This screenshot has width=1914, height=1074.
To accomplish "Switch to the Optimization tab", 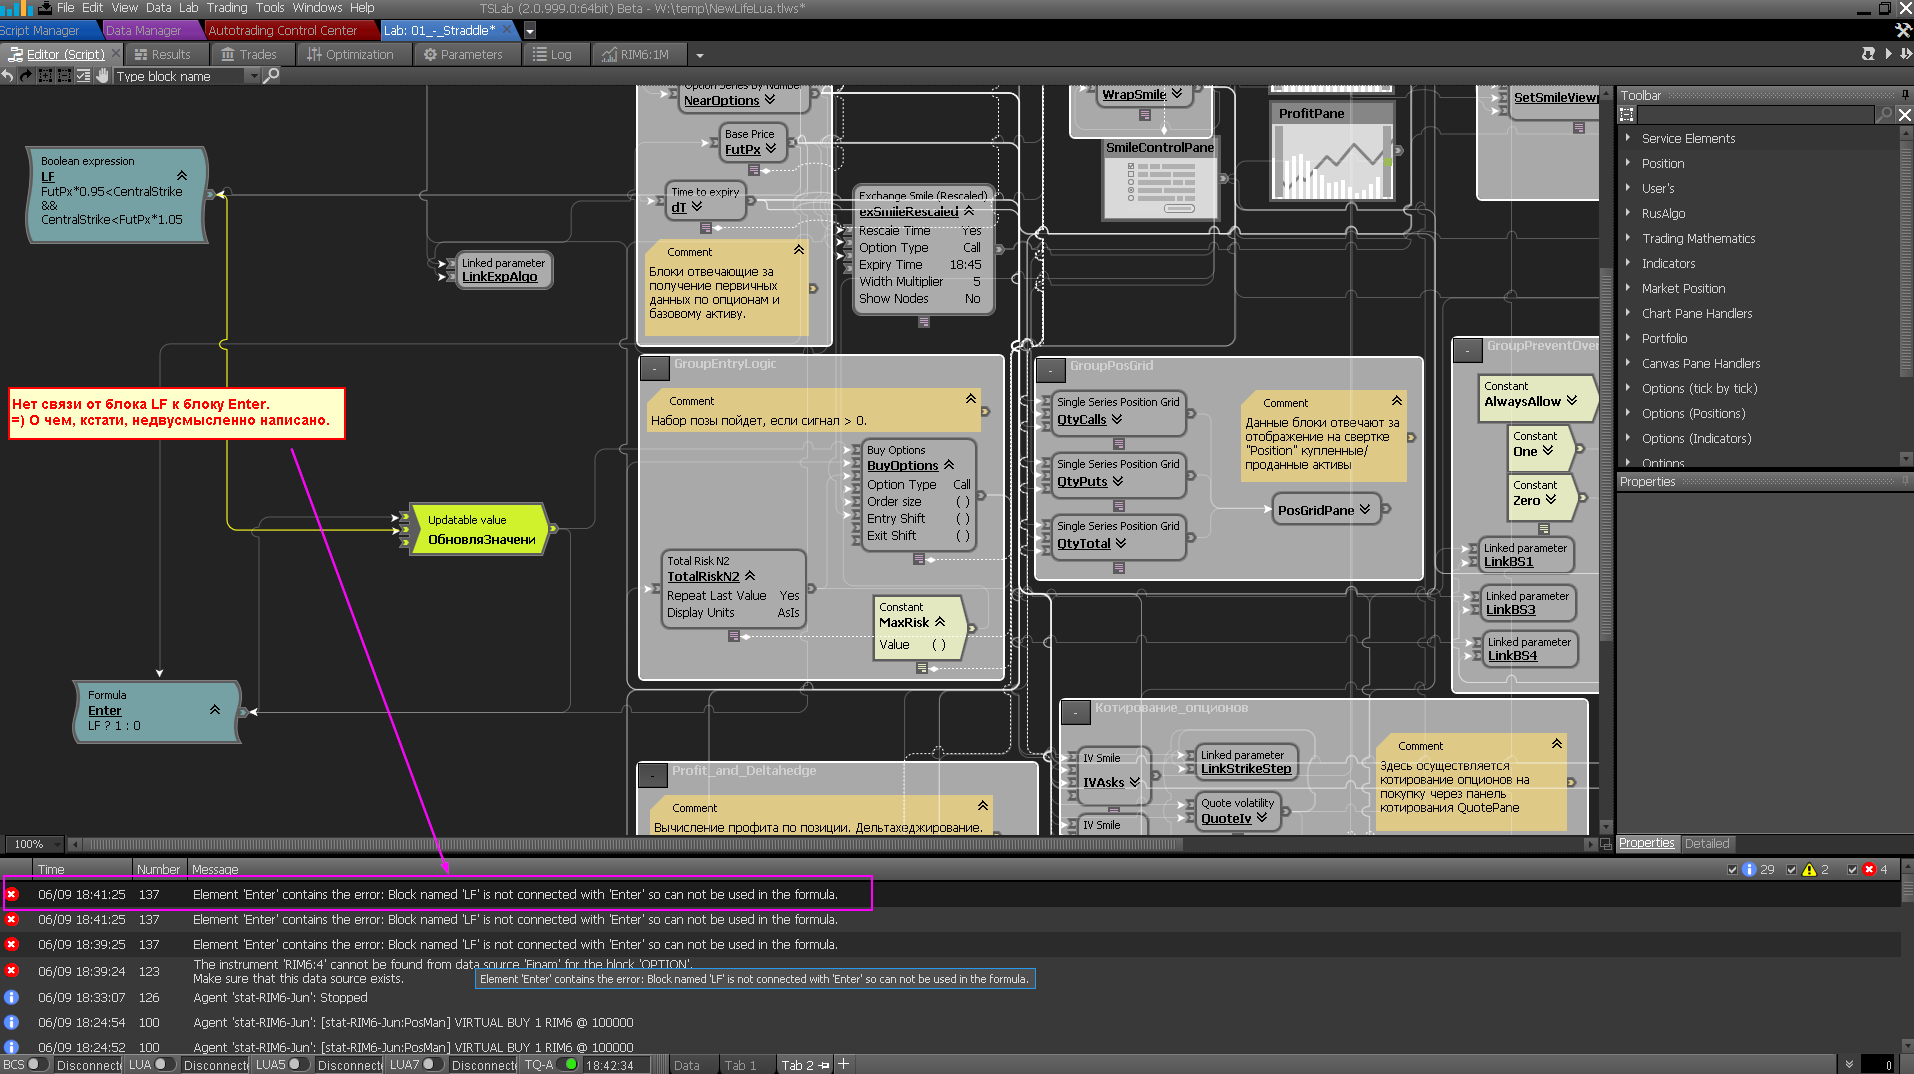I will pyautogui.click(x=350, y=54).
